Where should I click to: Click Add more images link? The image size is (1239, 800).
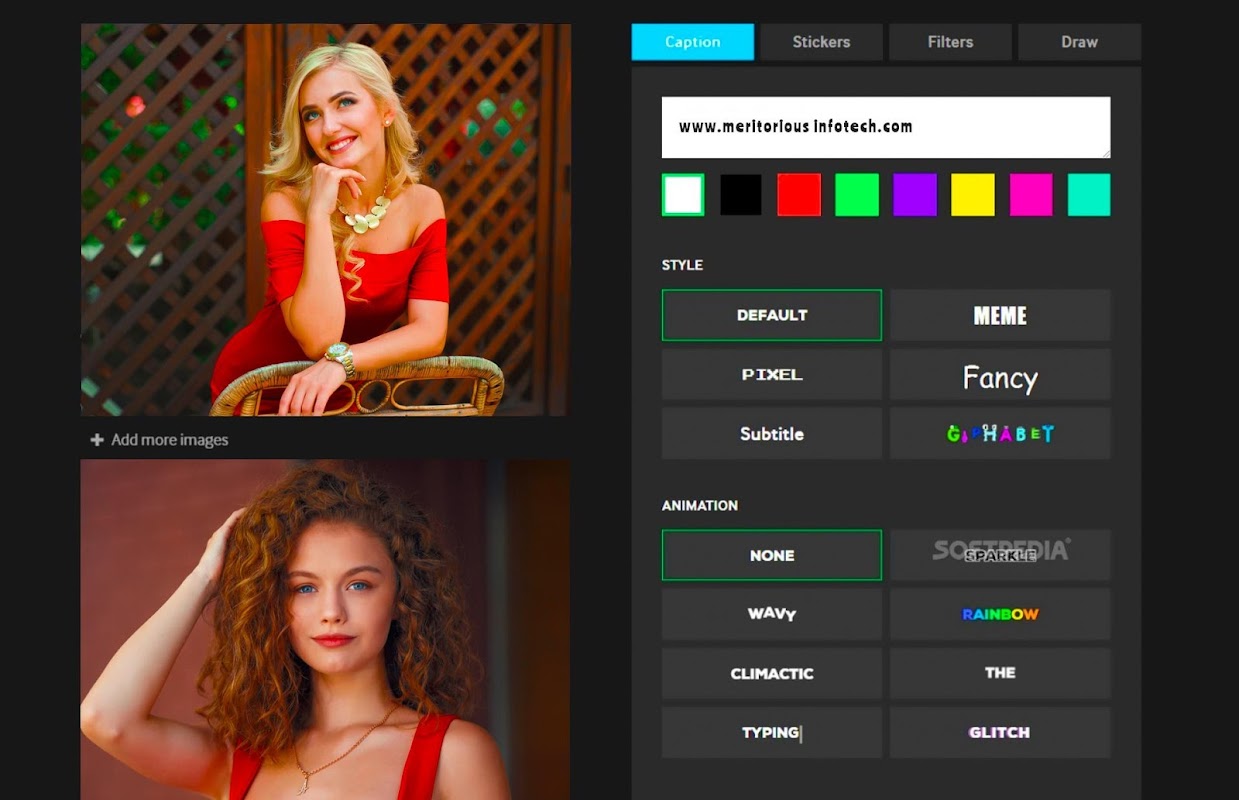[169, 440]
